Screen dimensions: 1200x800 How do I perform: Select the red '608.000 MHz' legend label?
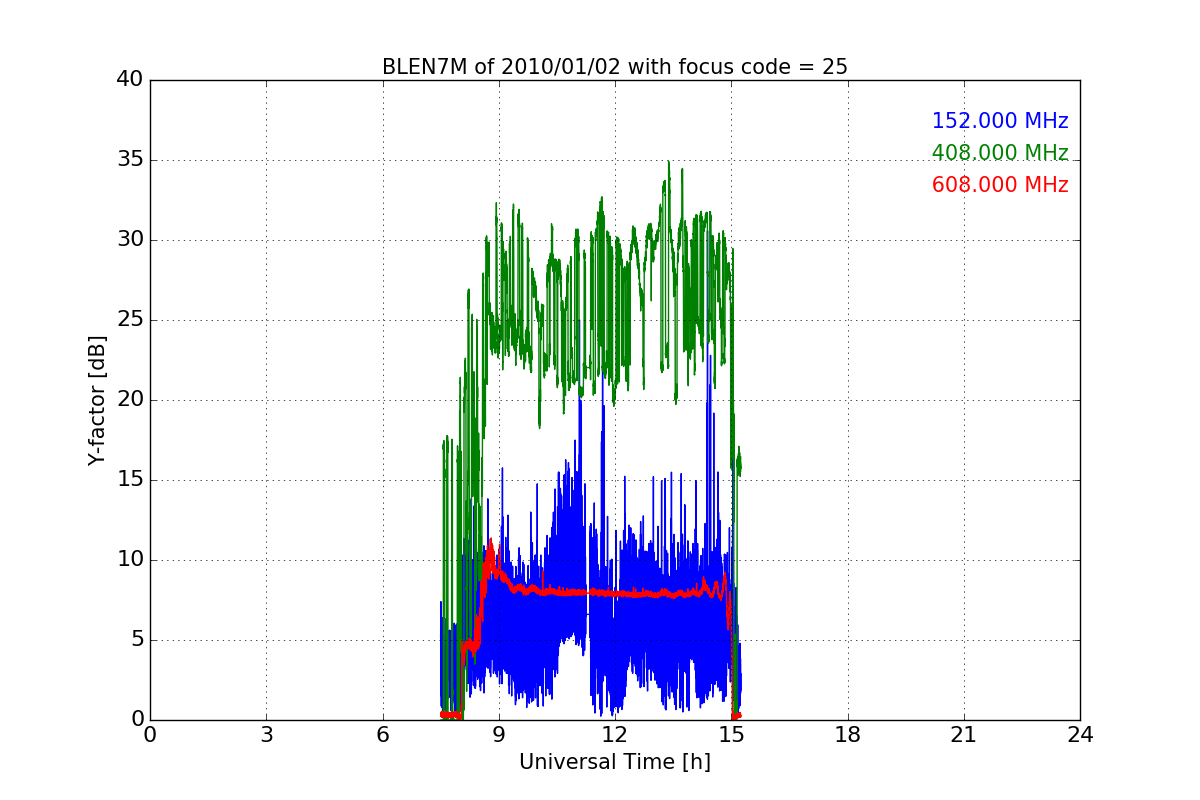point(1000,185)
